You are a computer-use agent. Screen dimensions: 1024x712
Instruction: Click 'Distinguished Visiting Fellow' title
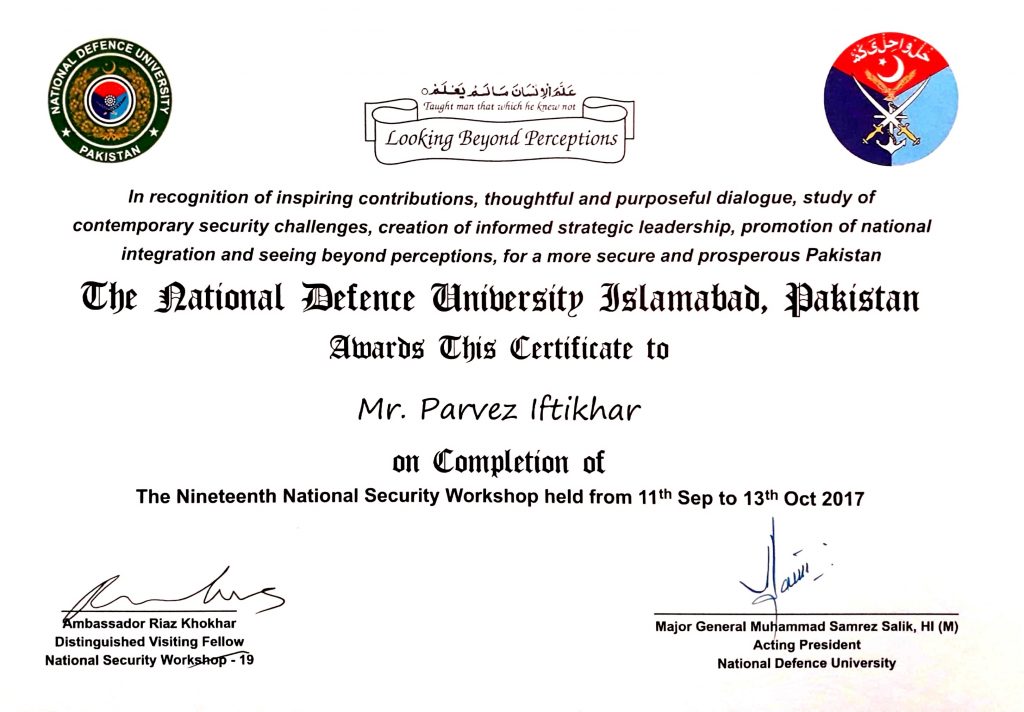[x=149, y=641]
